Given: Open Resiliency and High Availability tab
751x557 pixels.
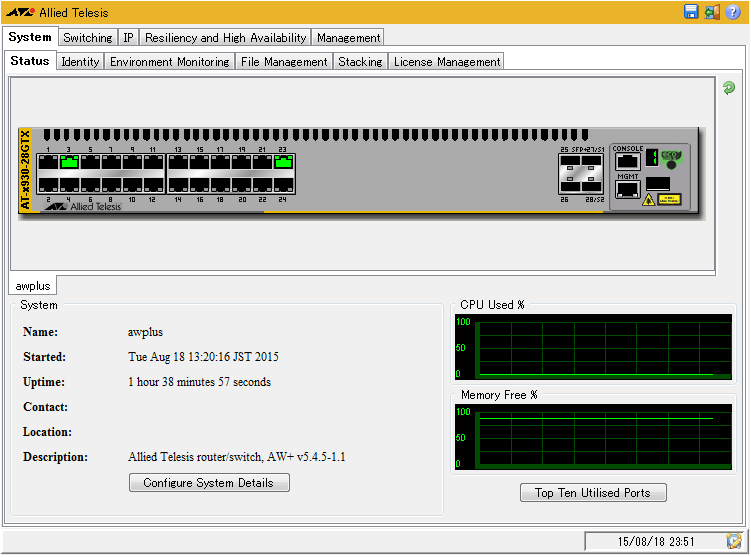Looking at the screenshot, I should (x=225, y=37).
